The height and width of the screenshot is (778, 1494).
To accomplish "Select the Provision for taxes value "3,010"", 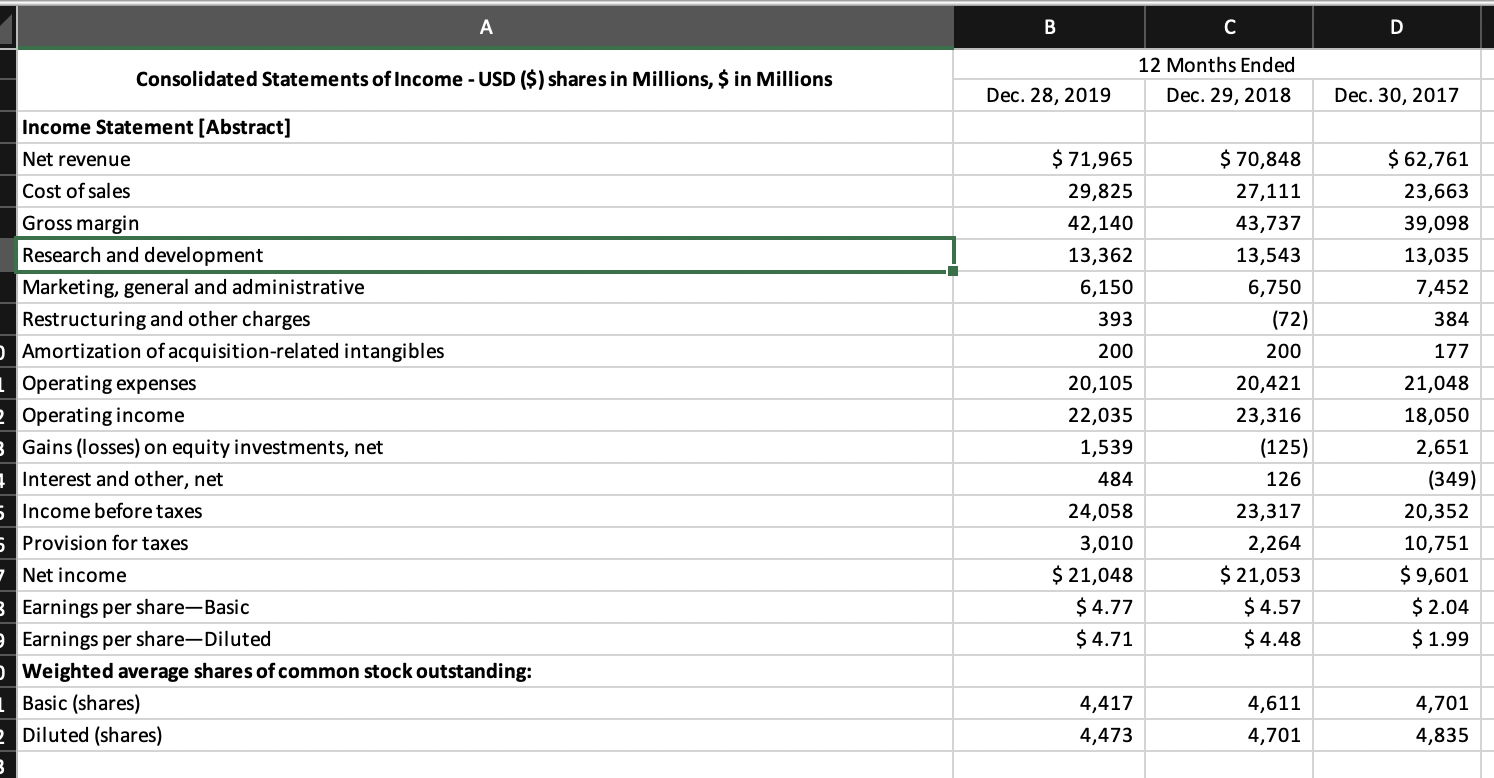I will (x=1048, y=543).
